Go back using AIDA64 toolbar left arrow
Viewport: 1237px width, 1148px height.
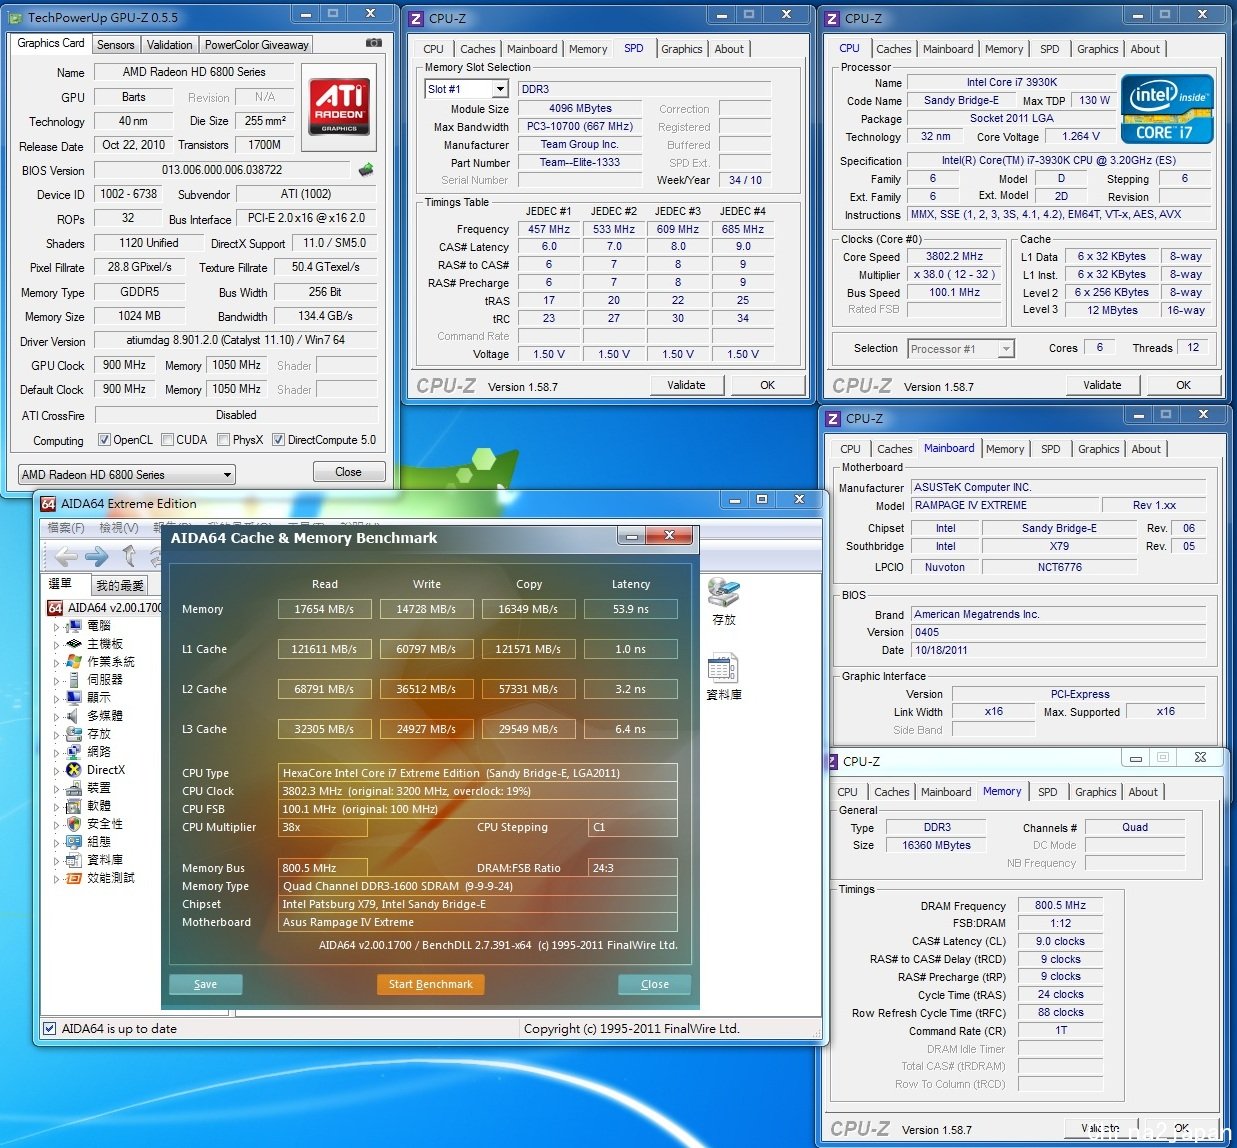point(66,556)
